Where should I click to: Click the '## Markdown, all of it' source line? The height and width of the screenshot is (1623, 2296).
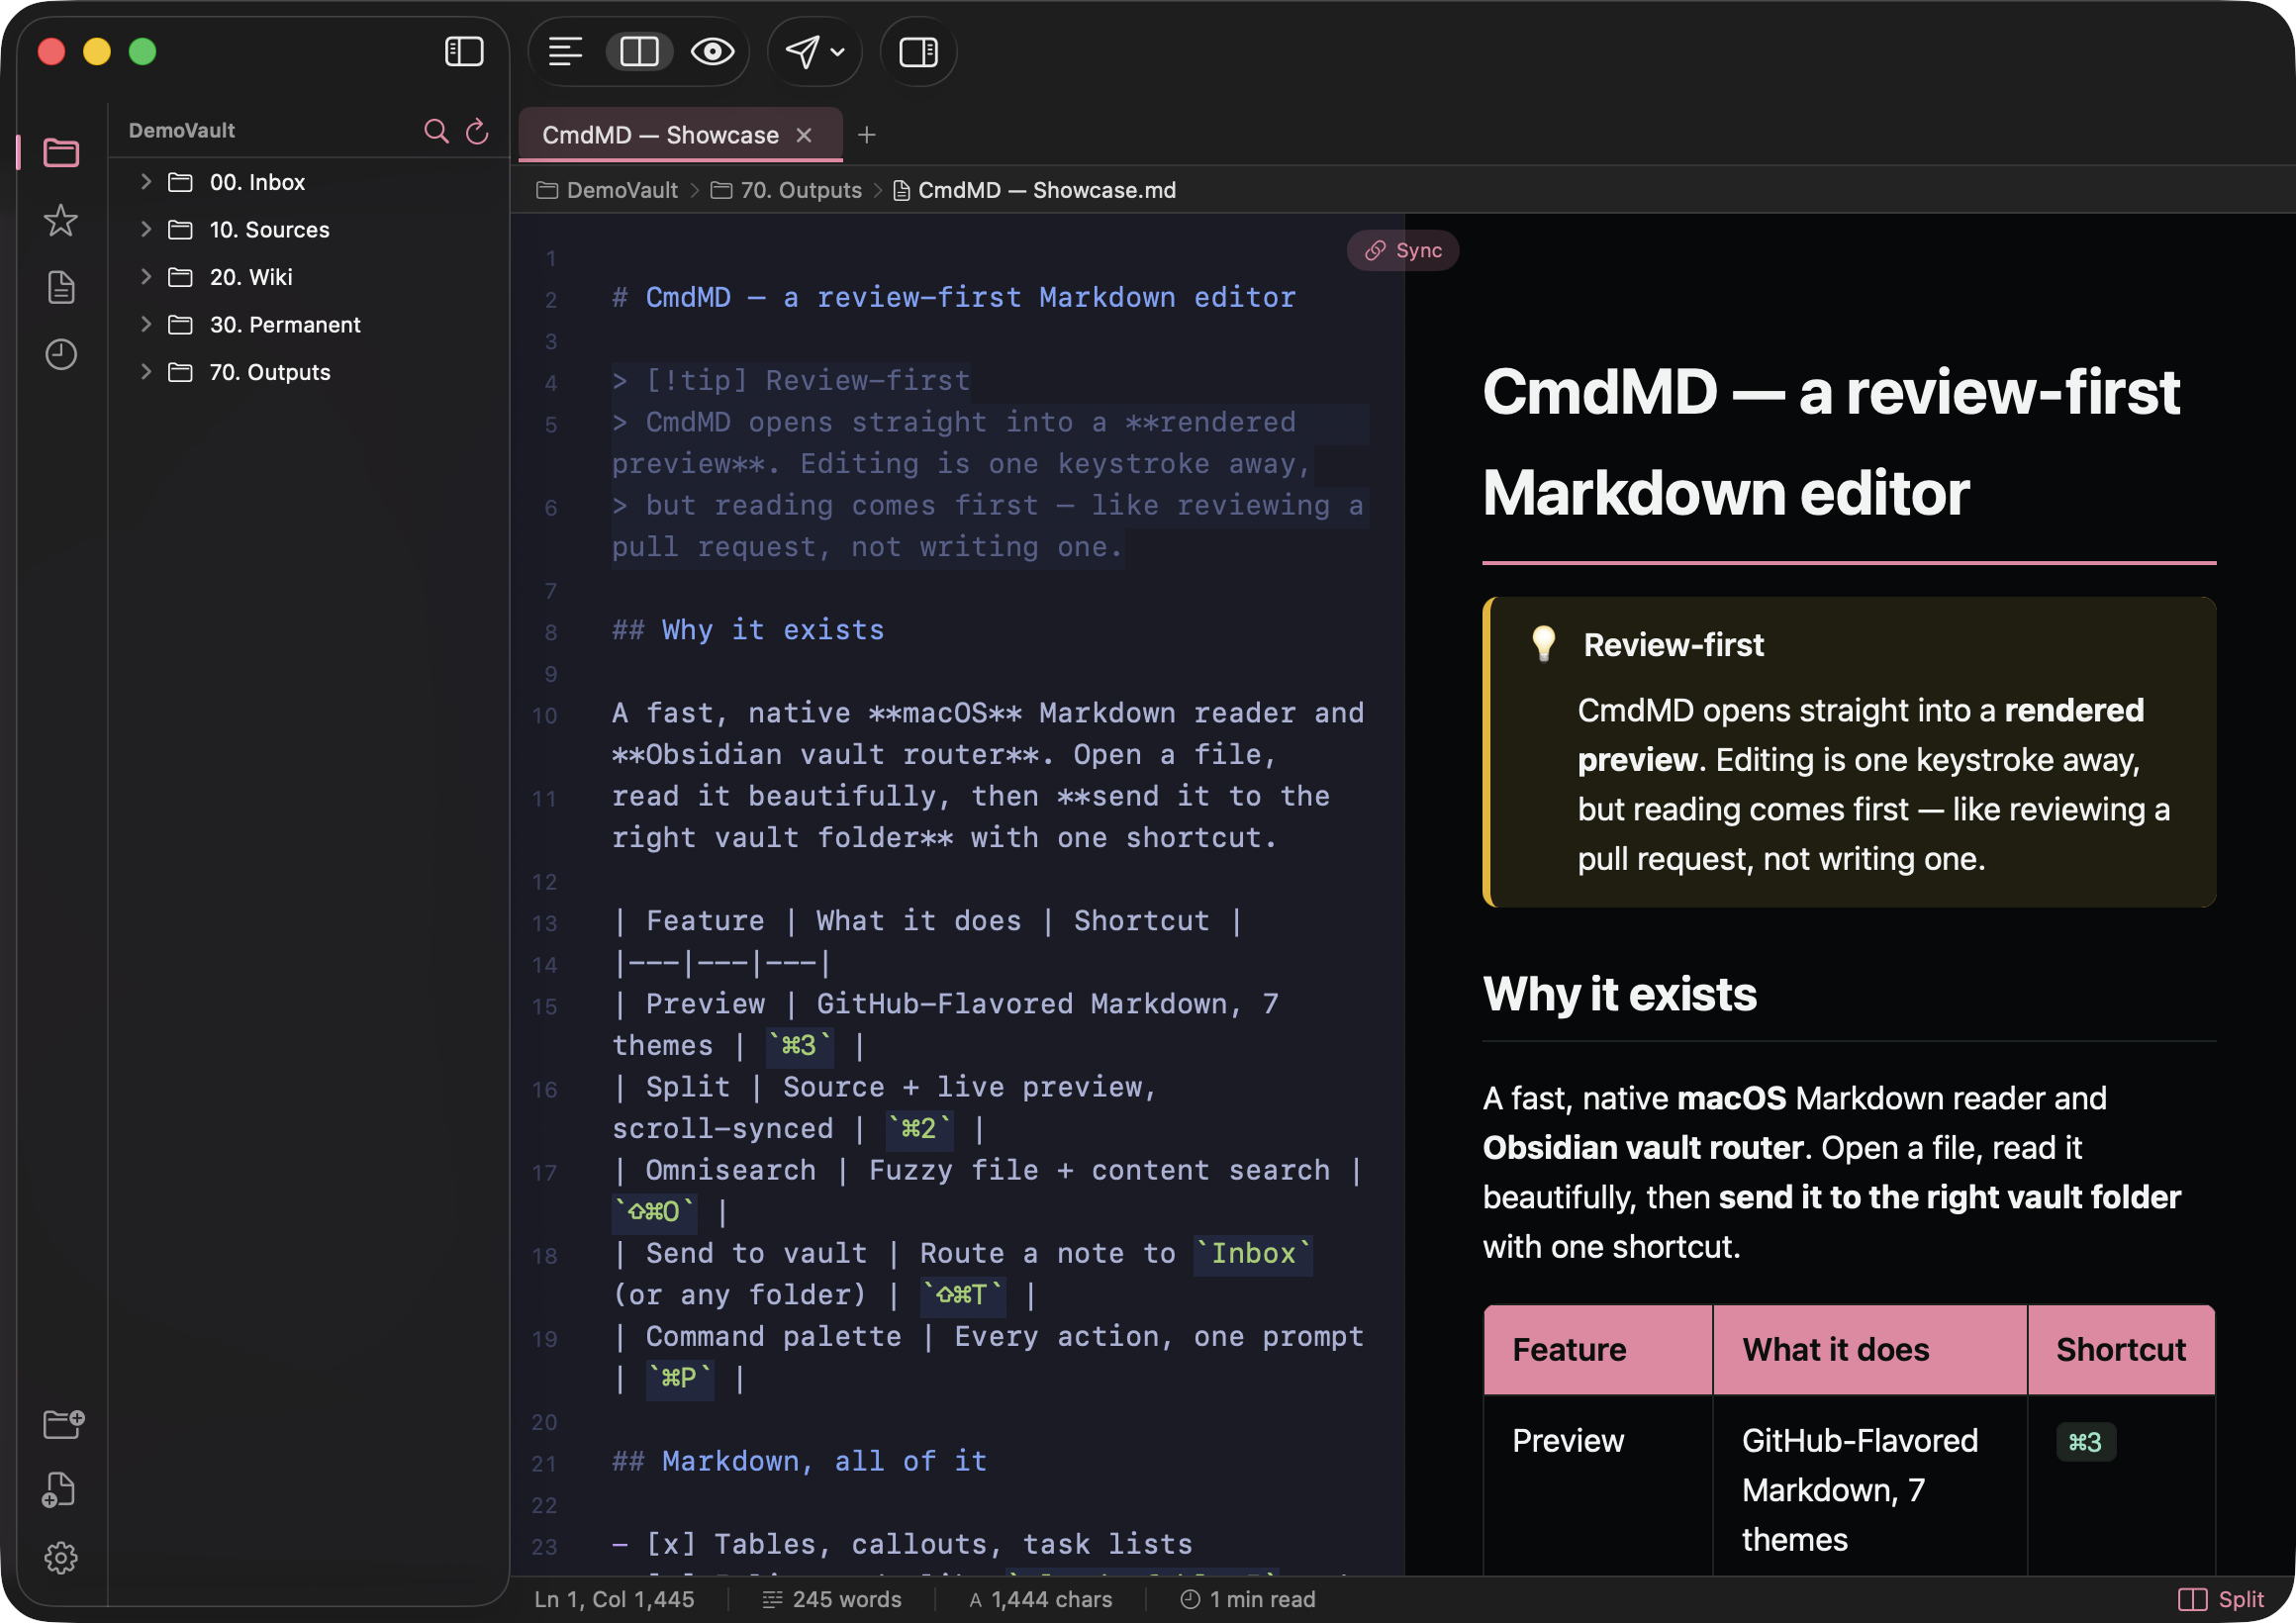pos(800,1461)
